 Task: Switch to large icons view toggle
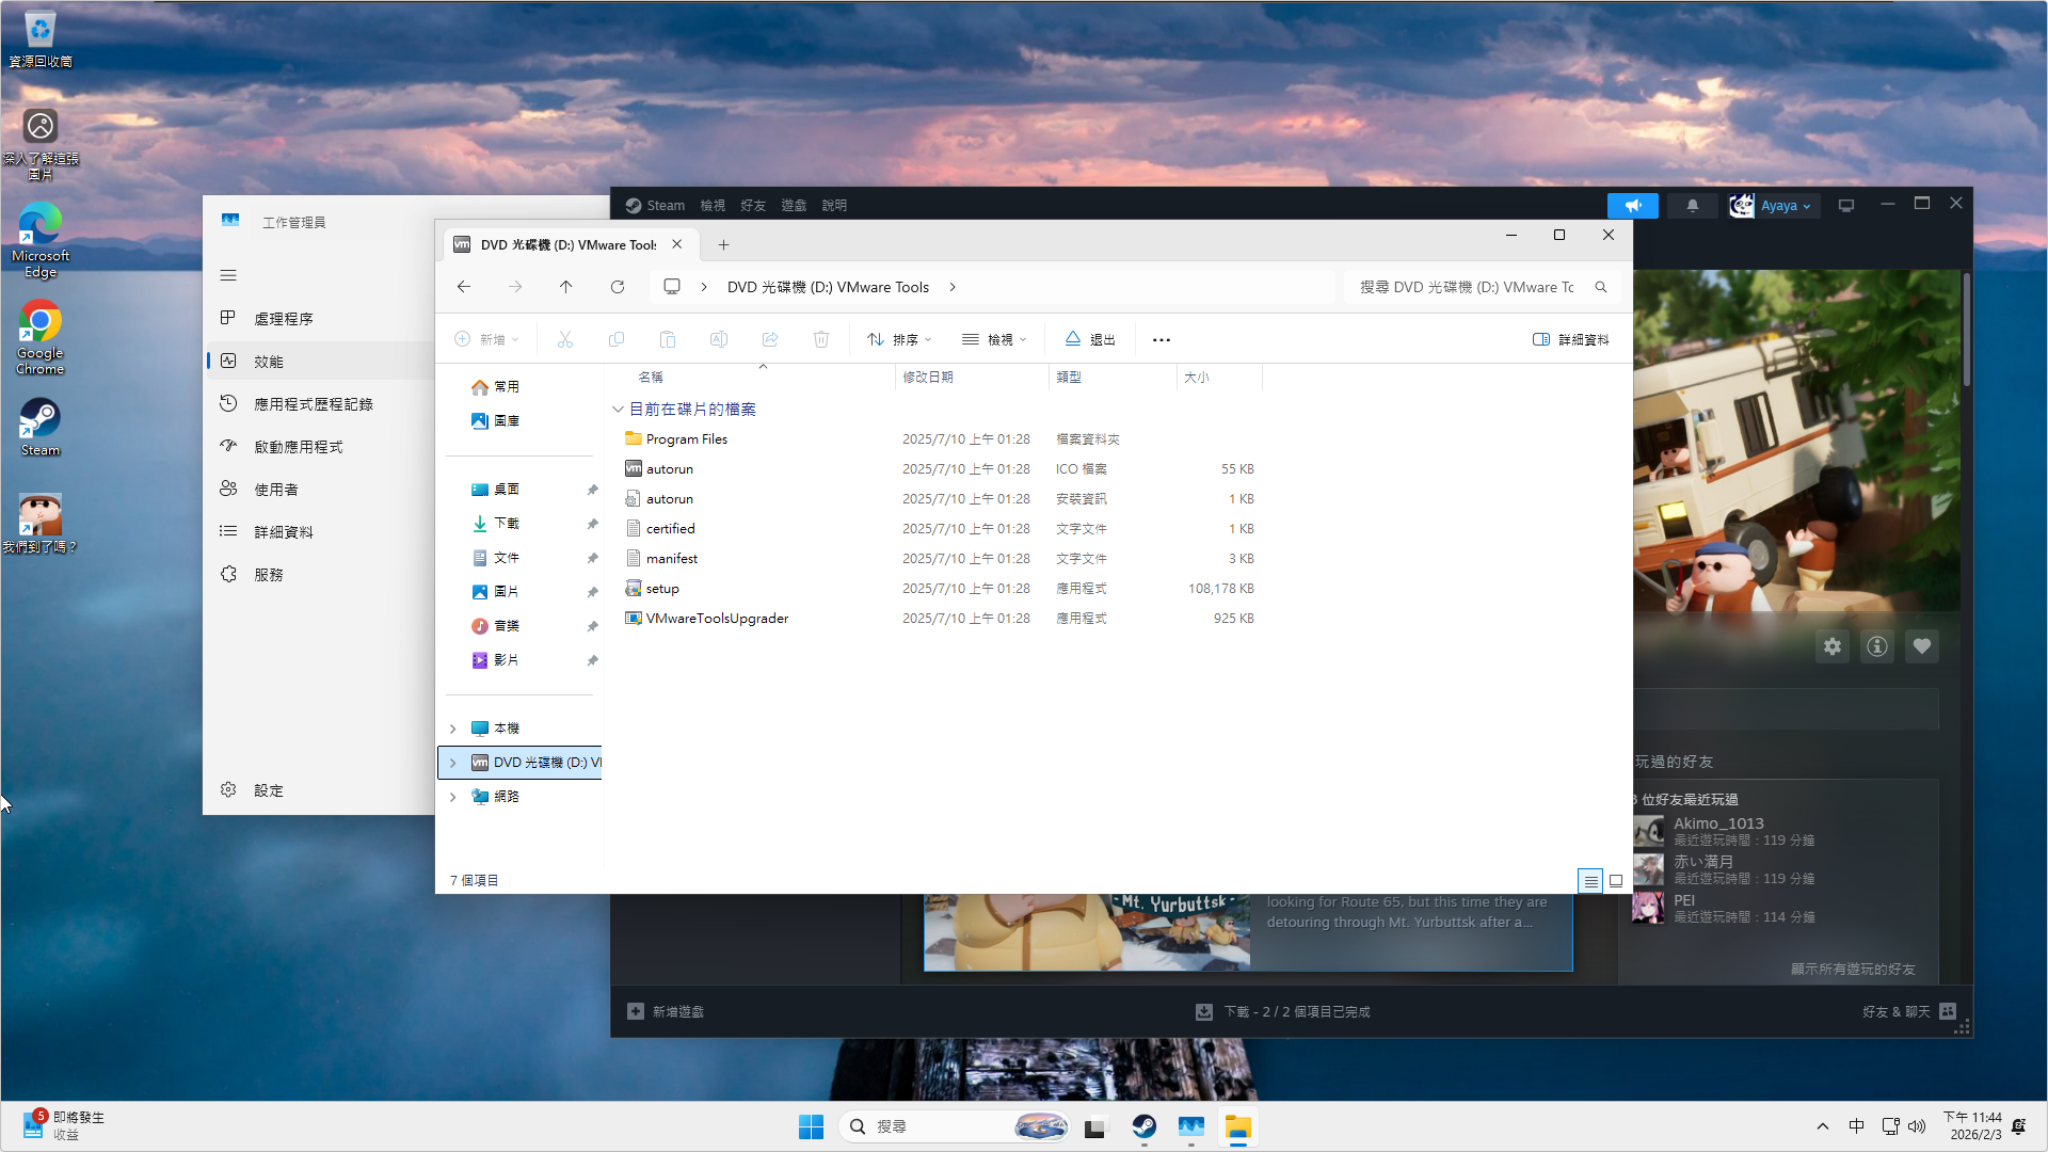[x=1615, y=881]
